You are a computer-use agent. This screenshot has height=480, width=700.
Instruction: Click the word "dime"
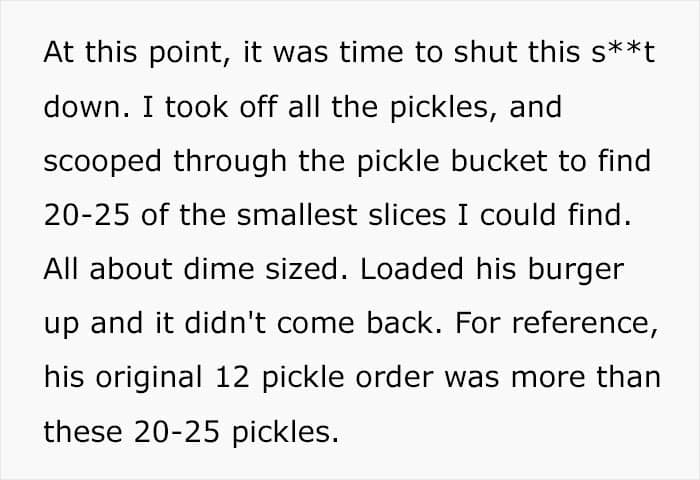point(218,269)
